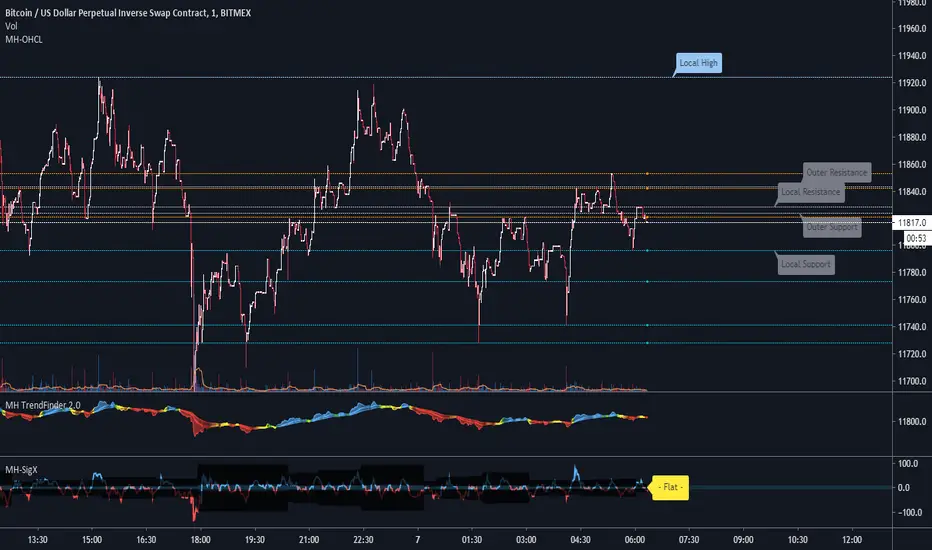This screenshot has height=550, width=932.
Task: Click the yellow Flat signal label
Action: (671, 488)
